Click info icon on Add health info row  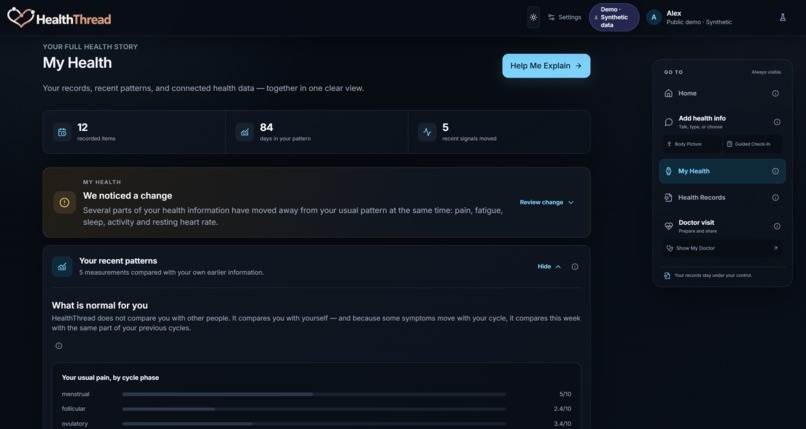pyautogui.click(x=777, y=122)
